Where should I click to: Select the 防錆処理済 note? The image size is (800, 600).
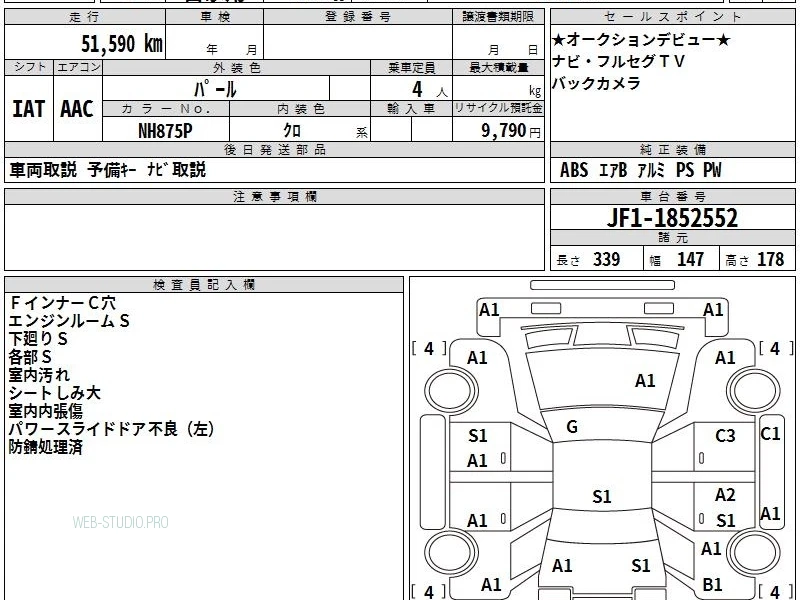(45, 447)
